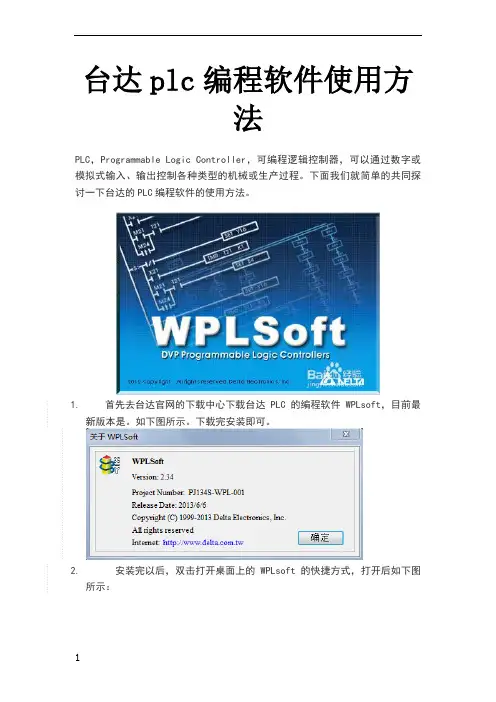Click the All rights reserved text

(x=162, y=530)
